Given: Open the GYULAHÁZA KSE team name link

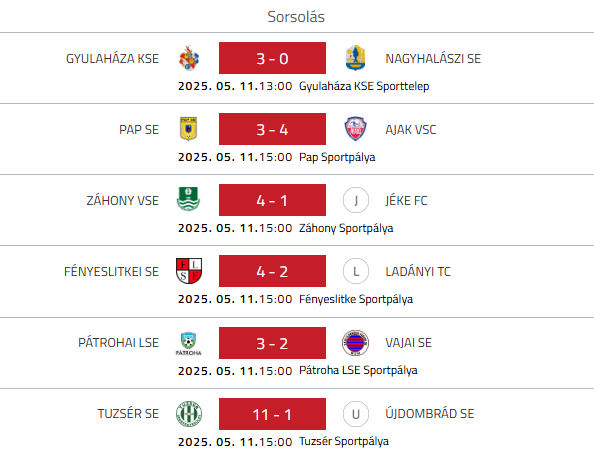Looking at the screenshot, I should pyautogui.click(x=113, y=59).
